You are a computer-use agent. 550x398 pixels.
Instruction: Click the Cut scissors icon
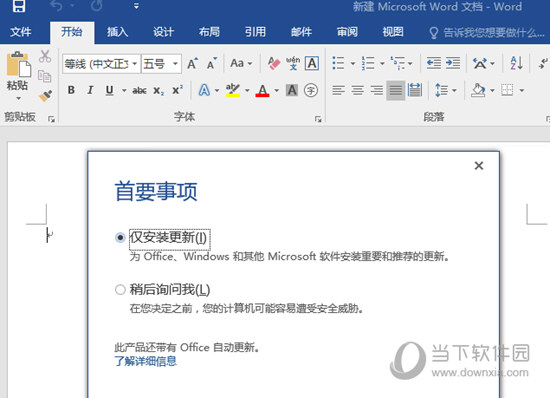(x=45, y=56)
